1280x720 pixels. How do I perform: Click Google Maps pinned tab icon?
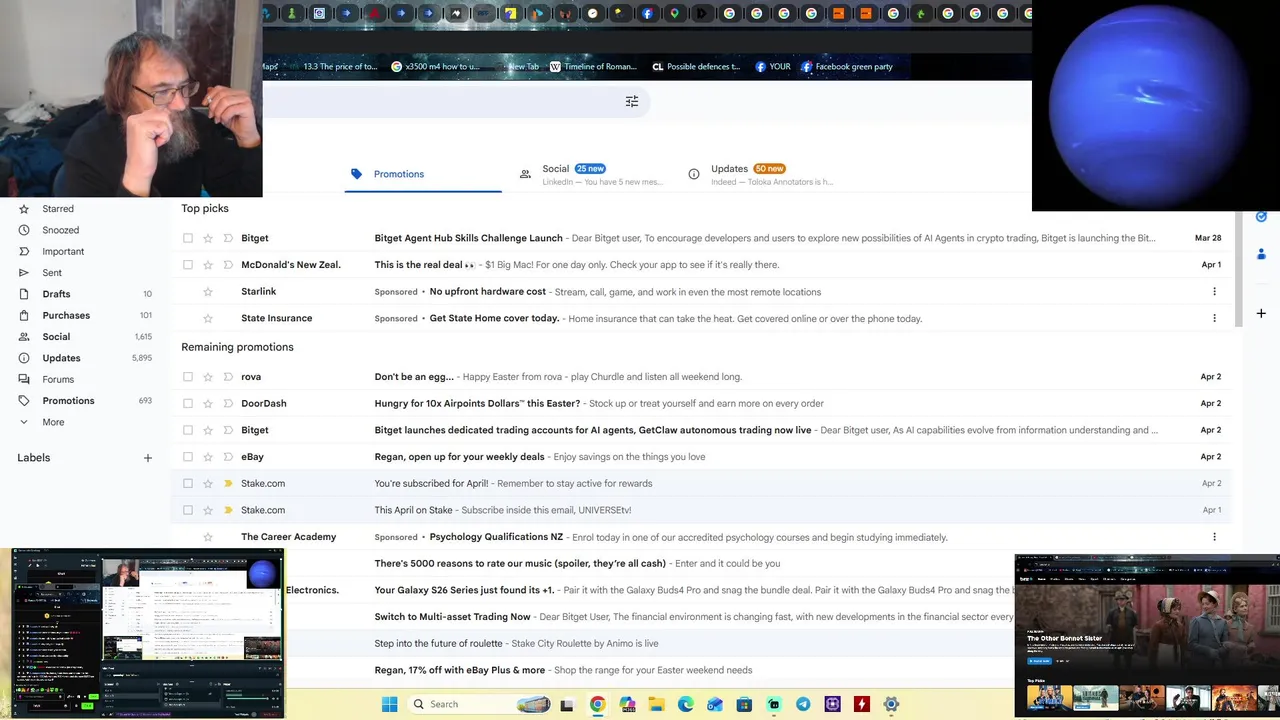[x=675, y=14]
